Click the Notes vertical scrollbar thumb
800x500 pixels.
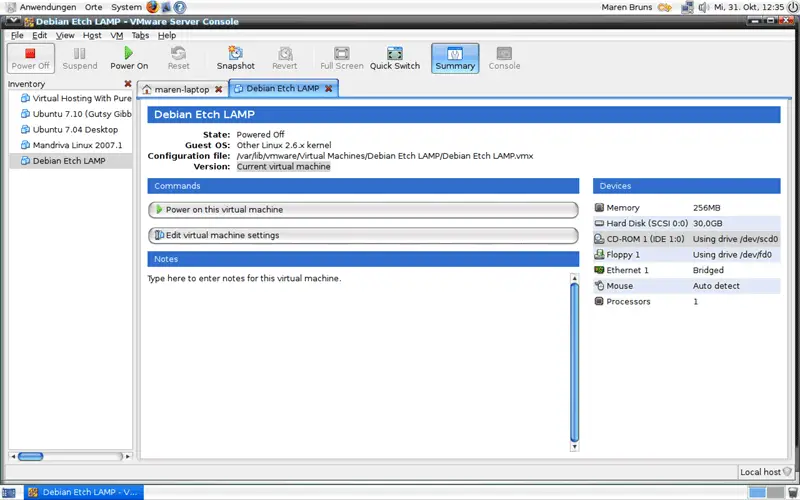[x=574, y=363]
